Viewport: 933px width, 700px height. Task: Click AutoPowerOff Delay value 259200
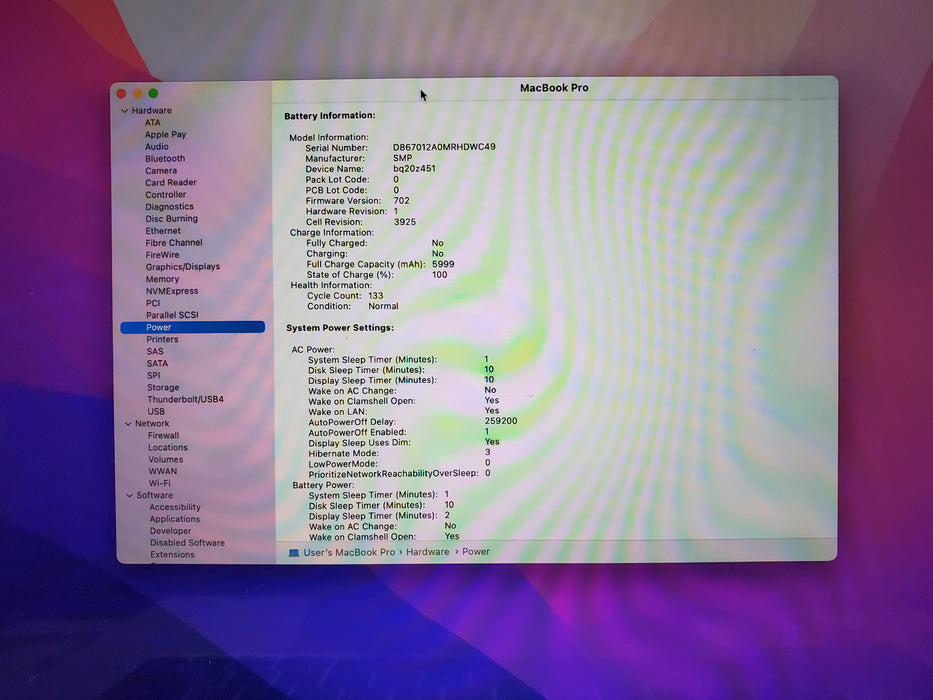(x=501, y=421)
